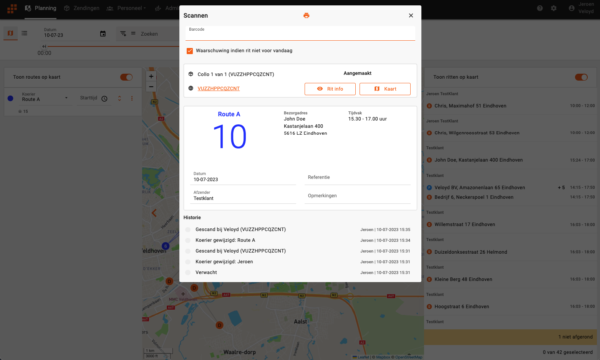600x360 pixels.
Task: Switch to map view icon
Action: pos(10,33)
